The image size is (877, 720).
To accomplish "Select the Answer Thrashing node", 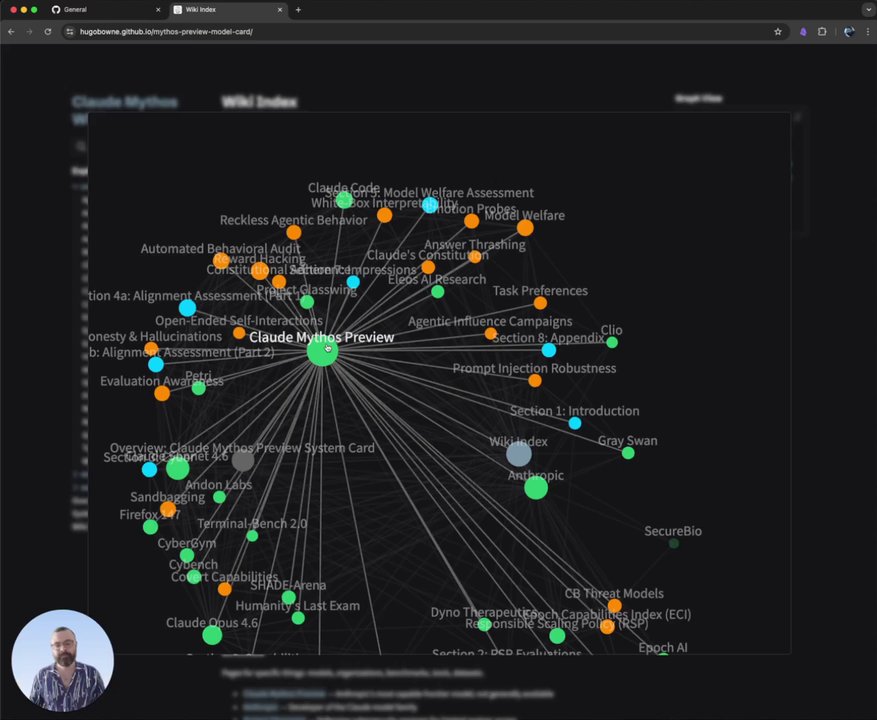I will pos(475,257).
